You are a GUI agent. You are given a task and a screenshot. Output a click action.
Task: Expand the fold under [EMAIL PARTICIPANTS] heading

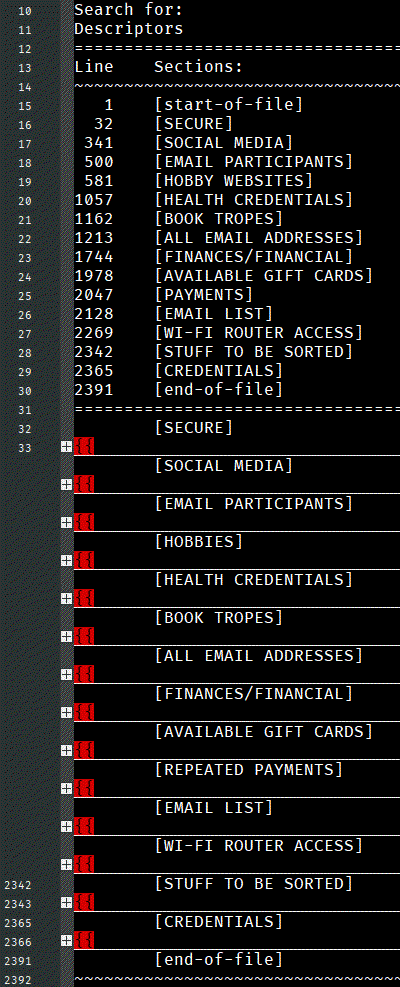(66, 522)
